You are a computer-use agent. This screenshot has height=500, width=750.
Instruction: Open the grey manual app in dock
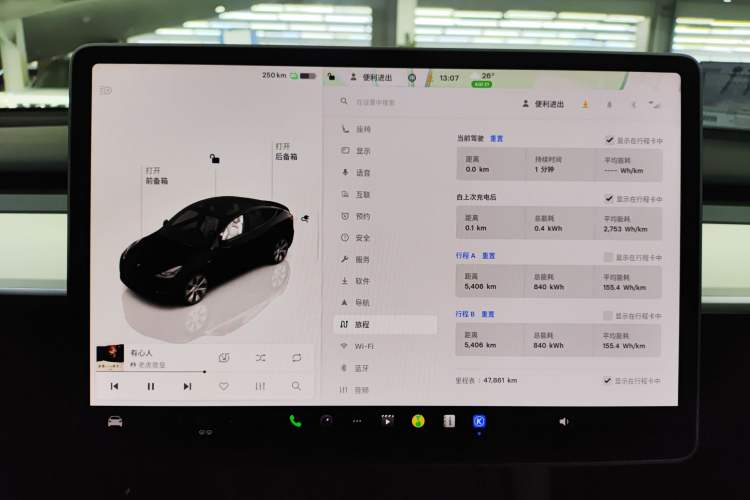coord(449,421)
